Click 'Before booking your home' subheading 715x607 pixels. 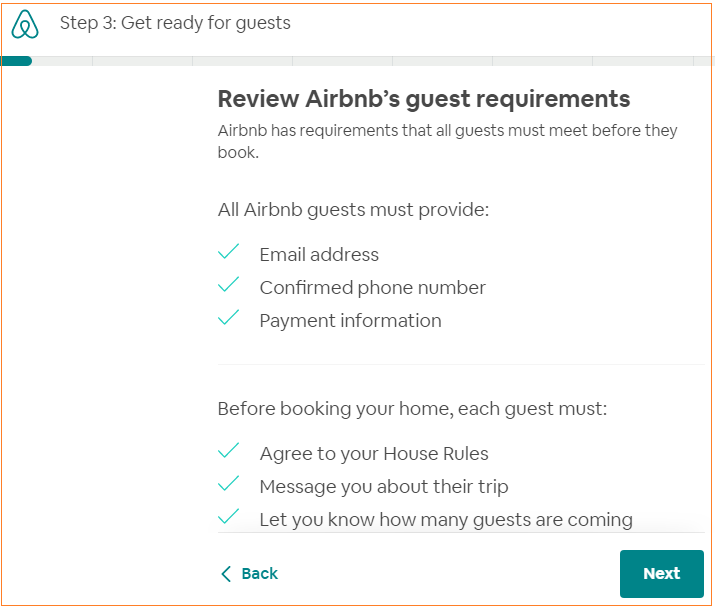point(412,409)
